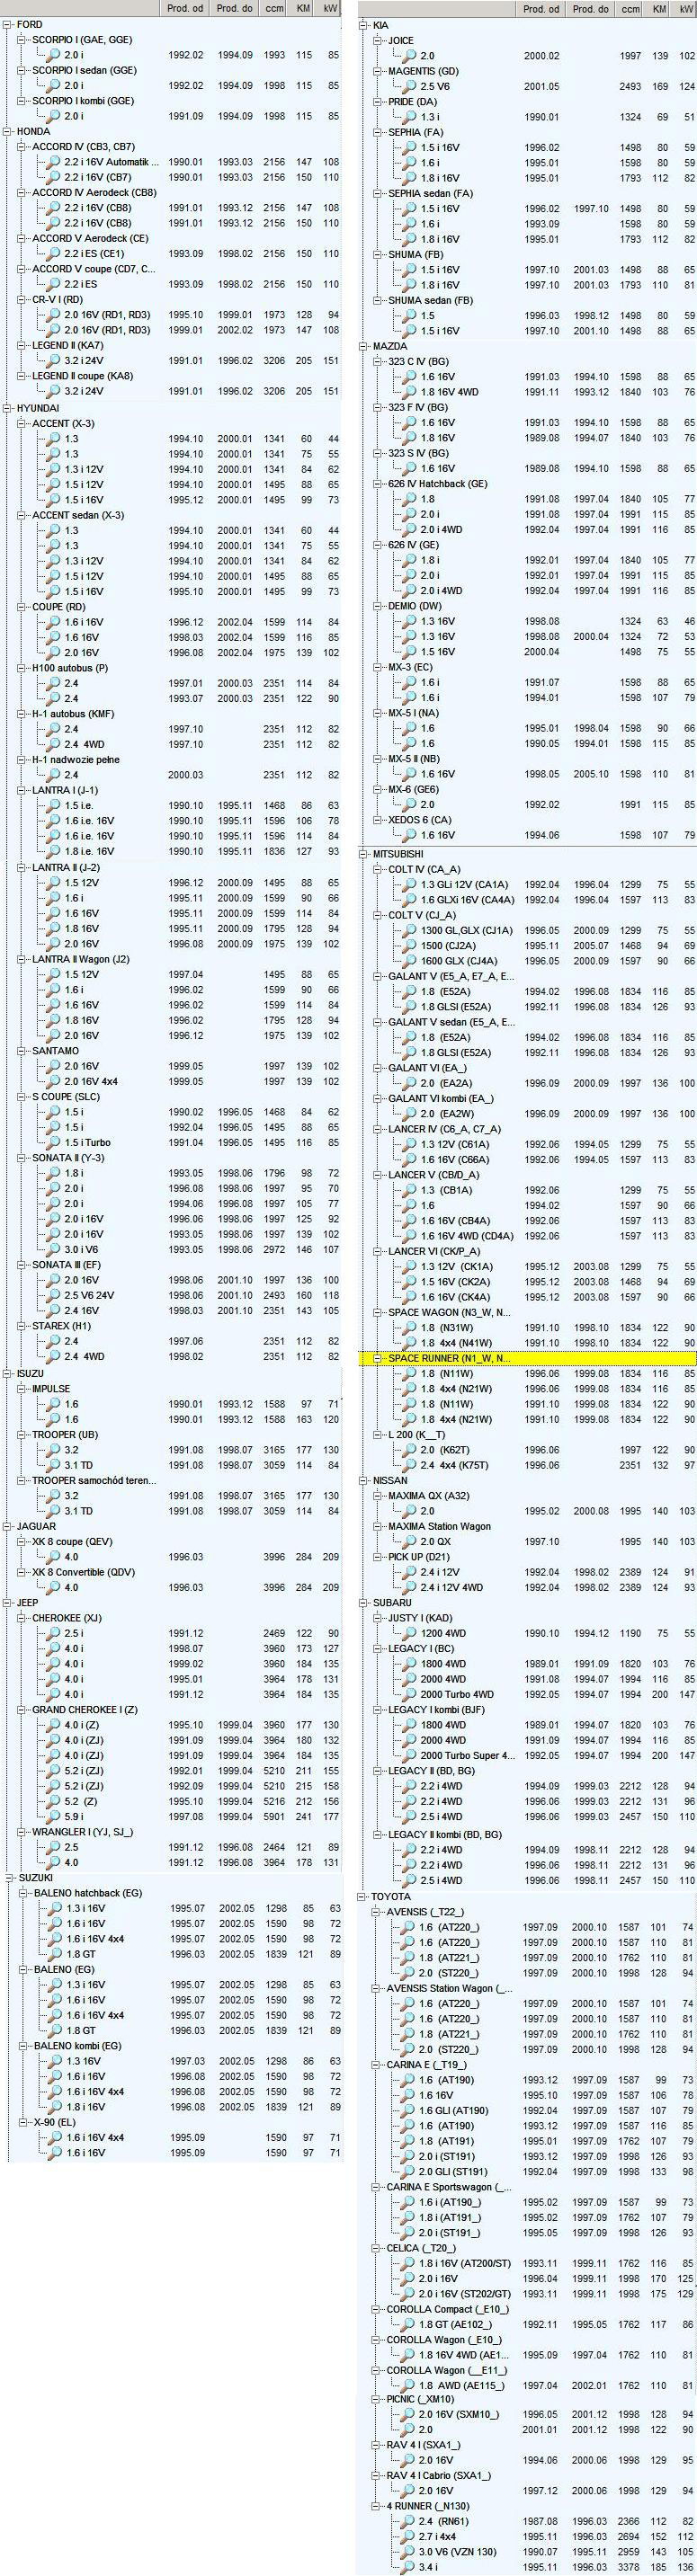Image resolution: width=697 pixels, height=2576 pixels.
Task: Click left pane 'Prod. od' column header
Action: (x=185, y=8)
